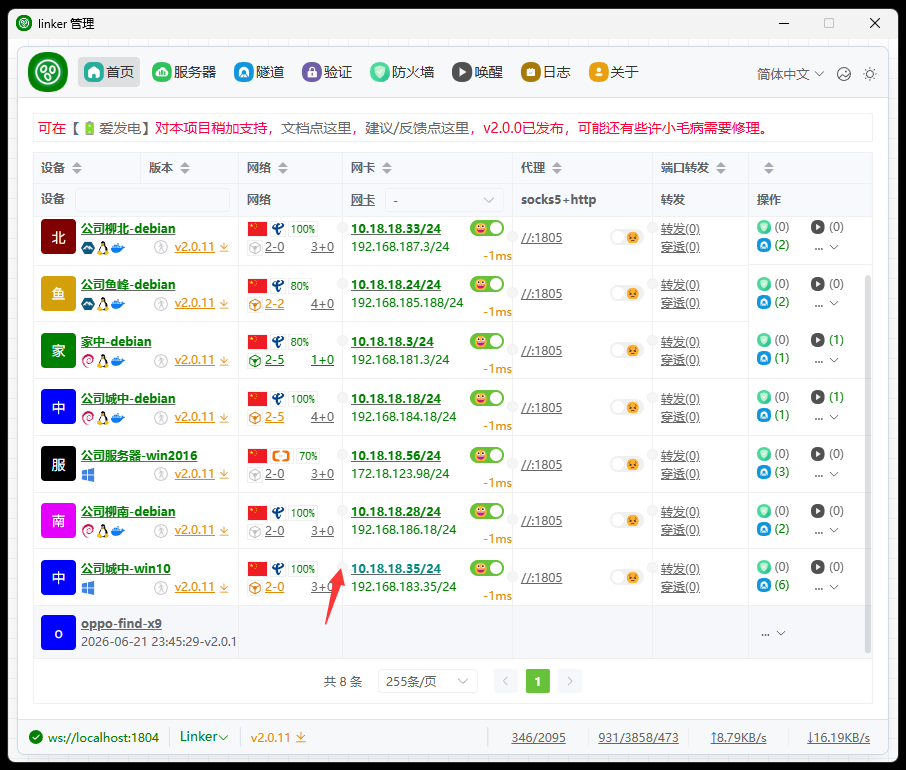Expand the more-actions menu for 公司鱼峰-debian
Viewport: 906px width, 770px height.
(x=826, y=303)
